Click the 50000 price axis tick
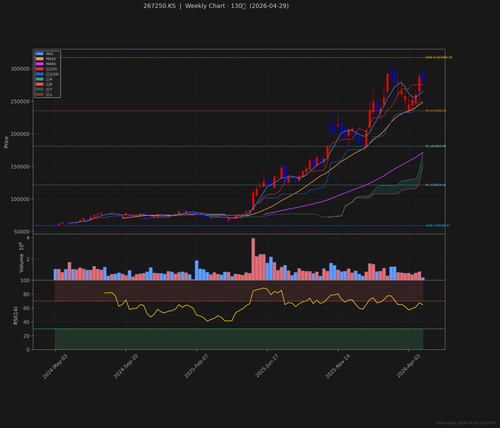500x428 pixels. tap(22, 232)
